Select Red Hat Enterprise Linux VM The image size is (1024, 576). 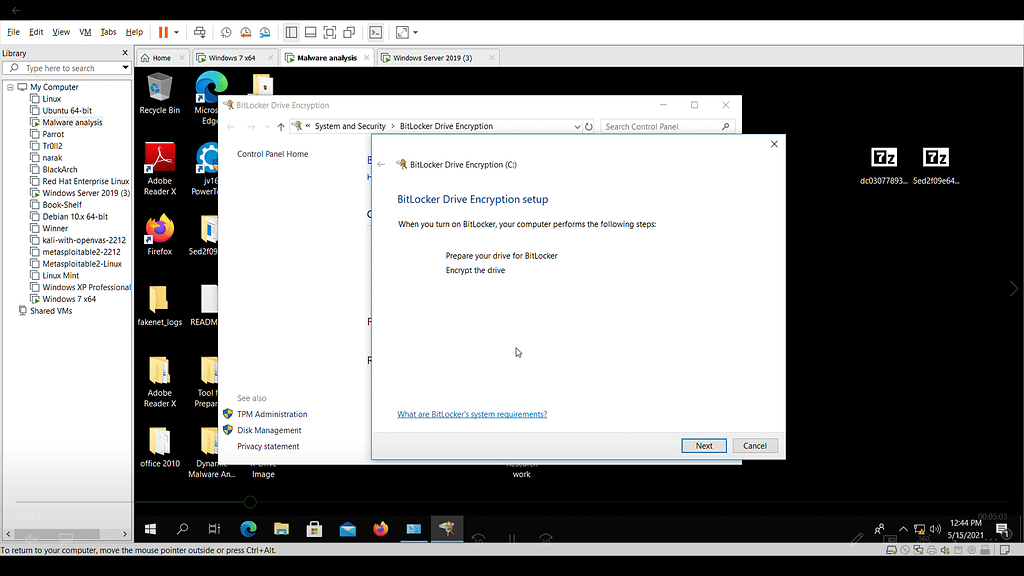point(86,181)
